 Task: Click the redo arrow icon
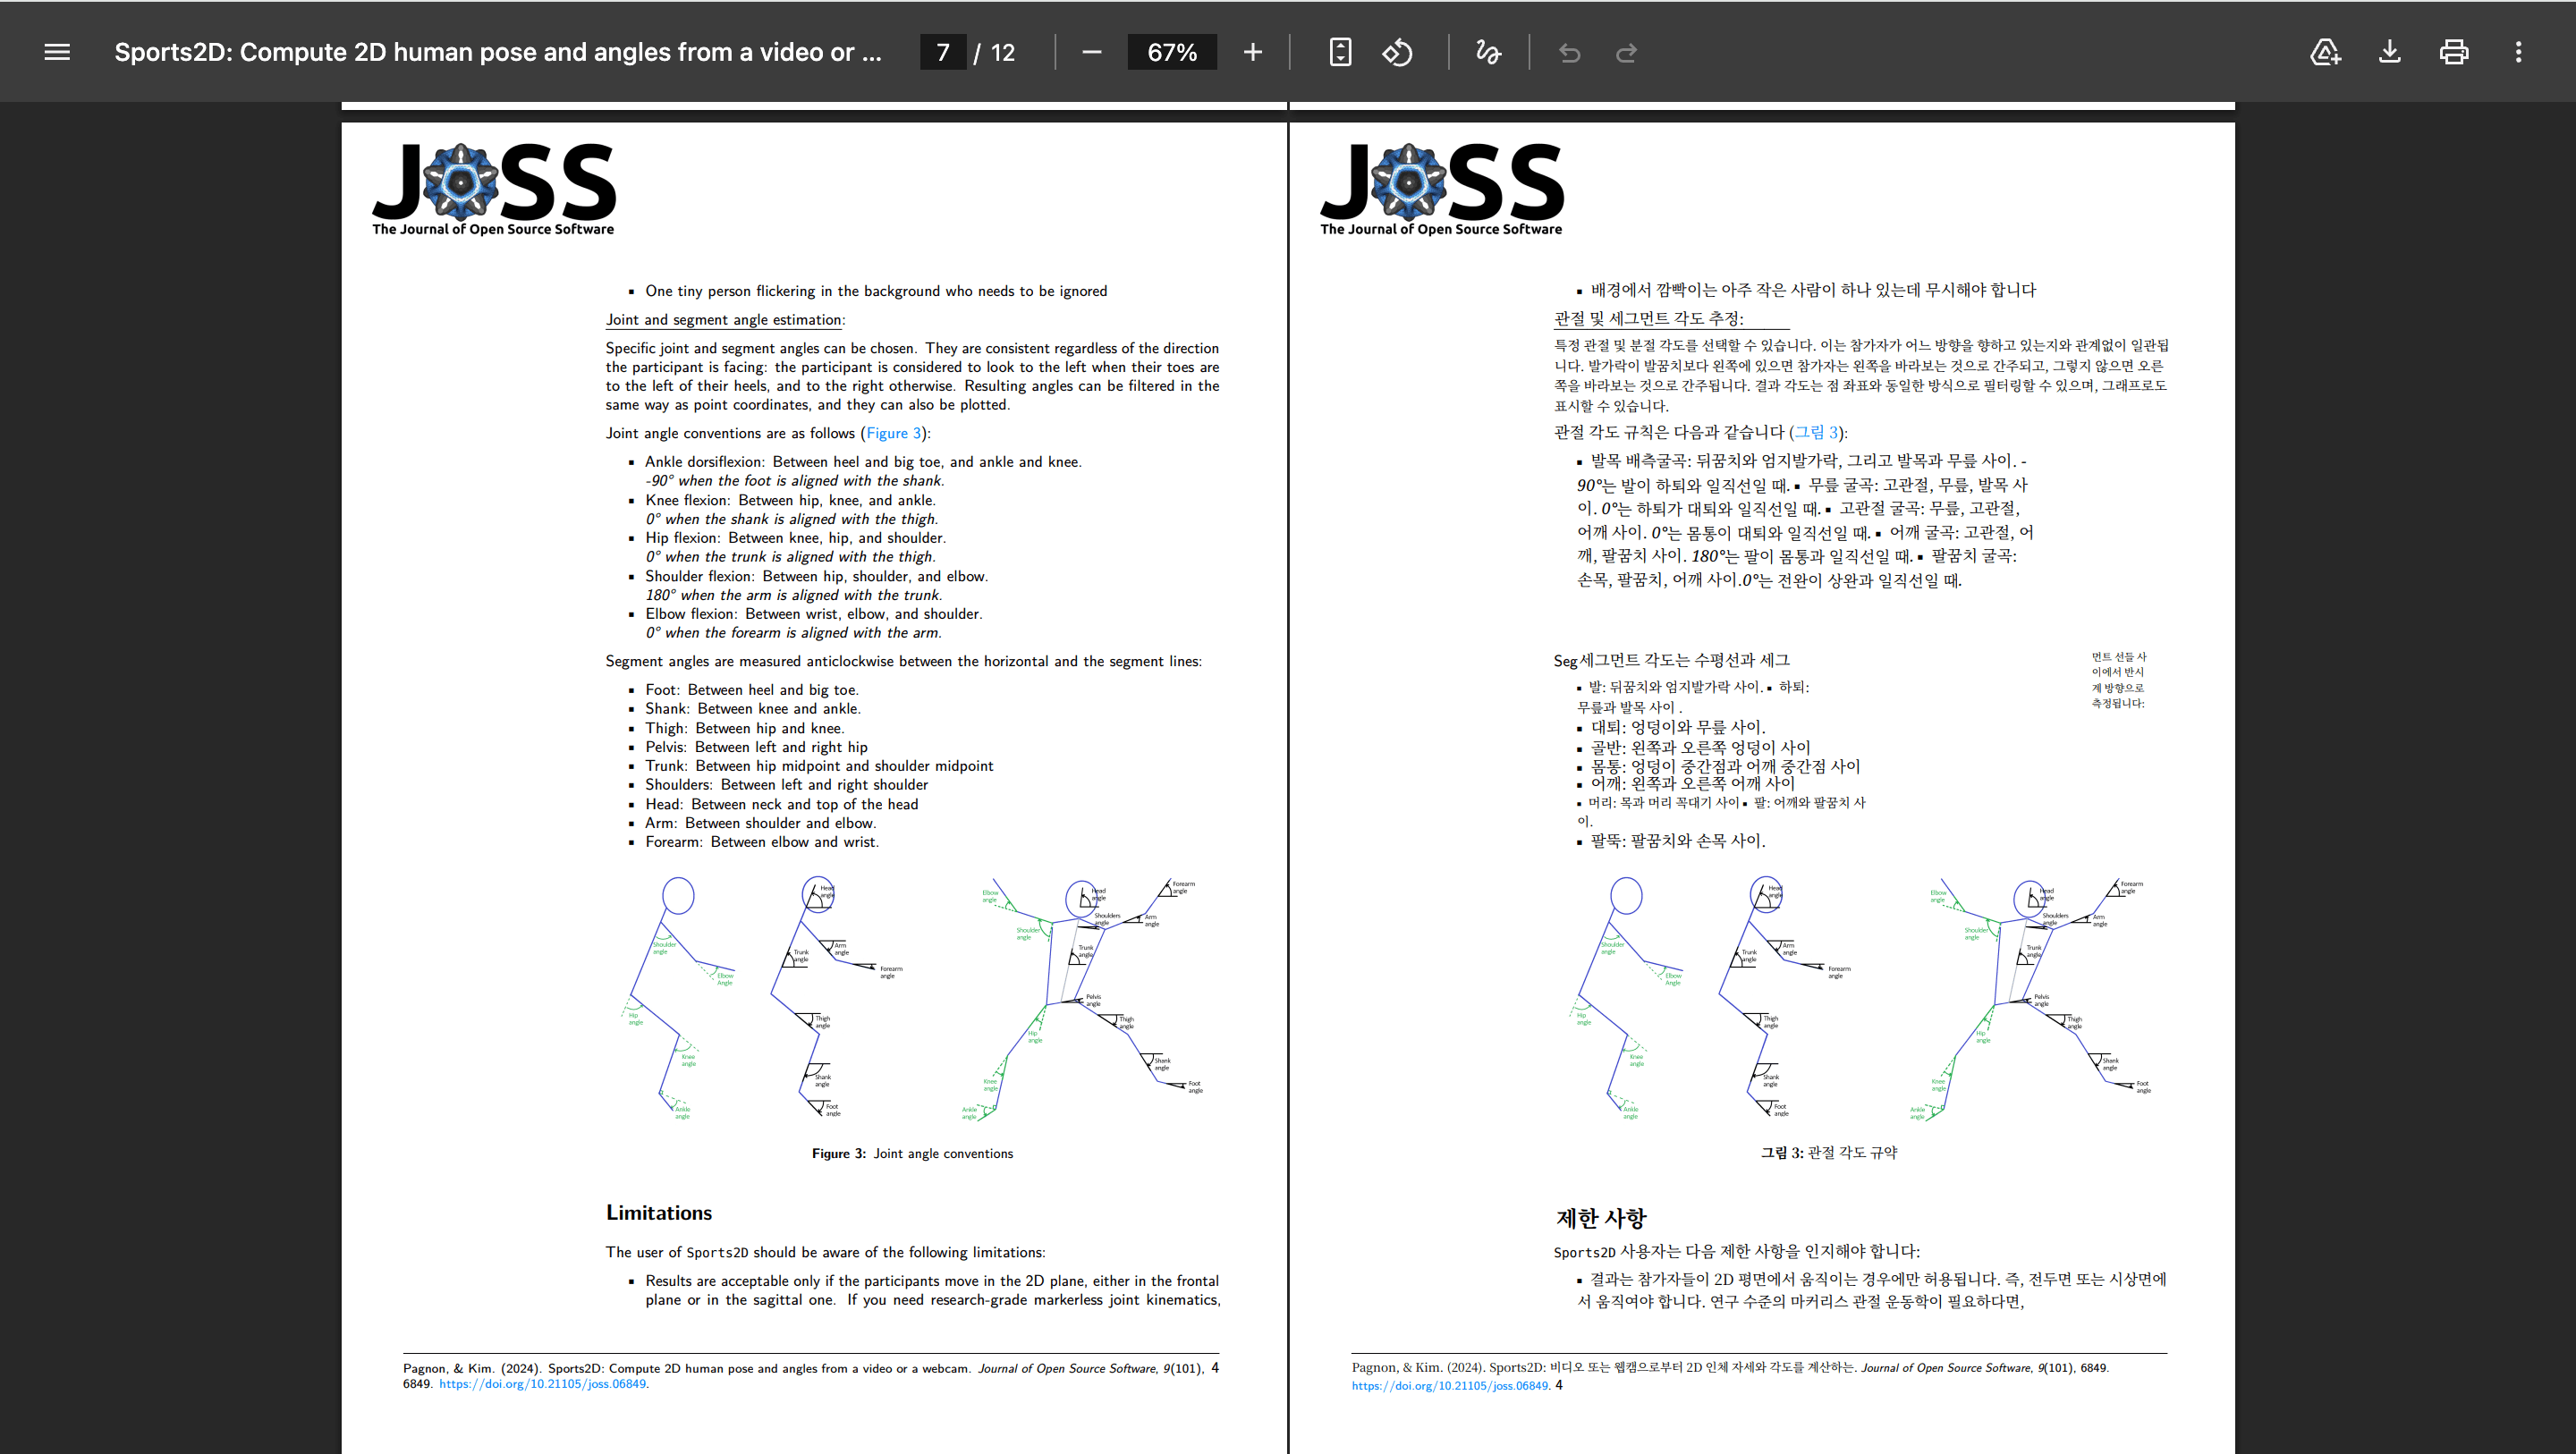click(1626, 52)
